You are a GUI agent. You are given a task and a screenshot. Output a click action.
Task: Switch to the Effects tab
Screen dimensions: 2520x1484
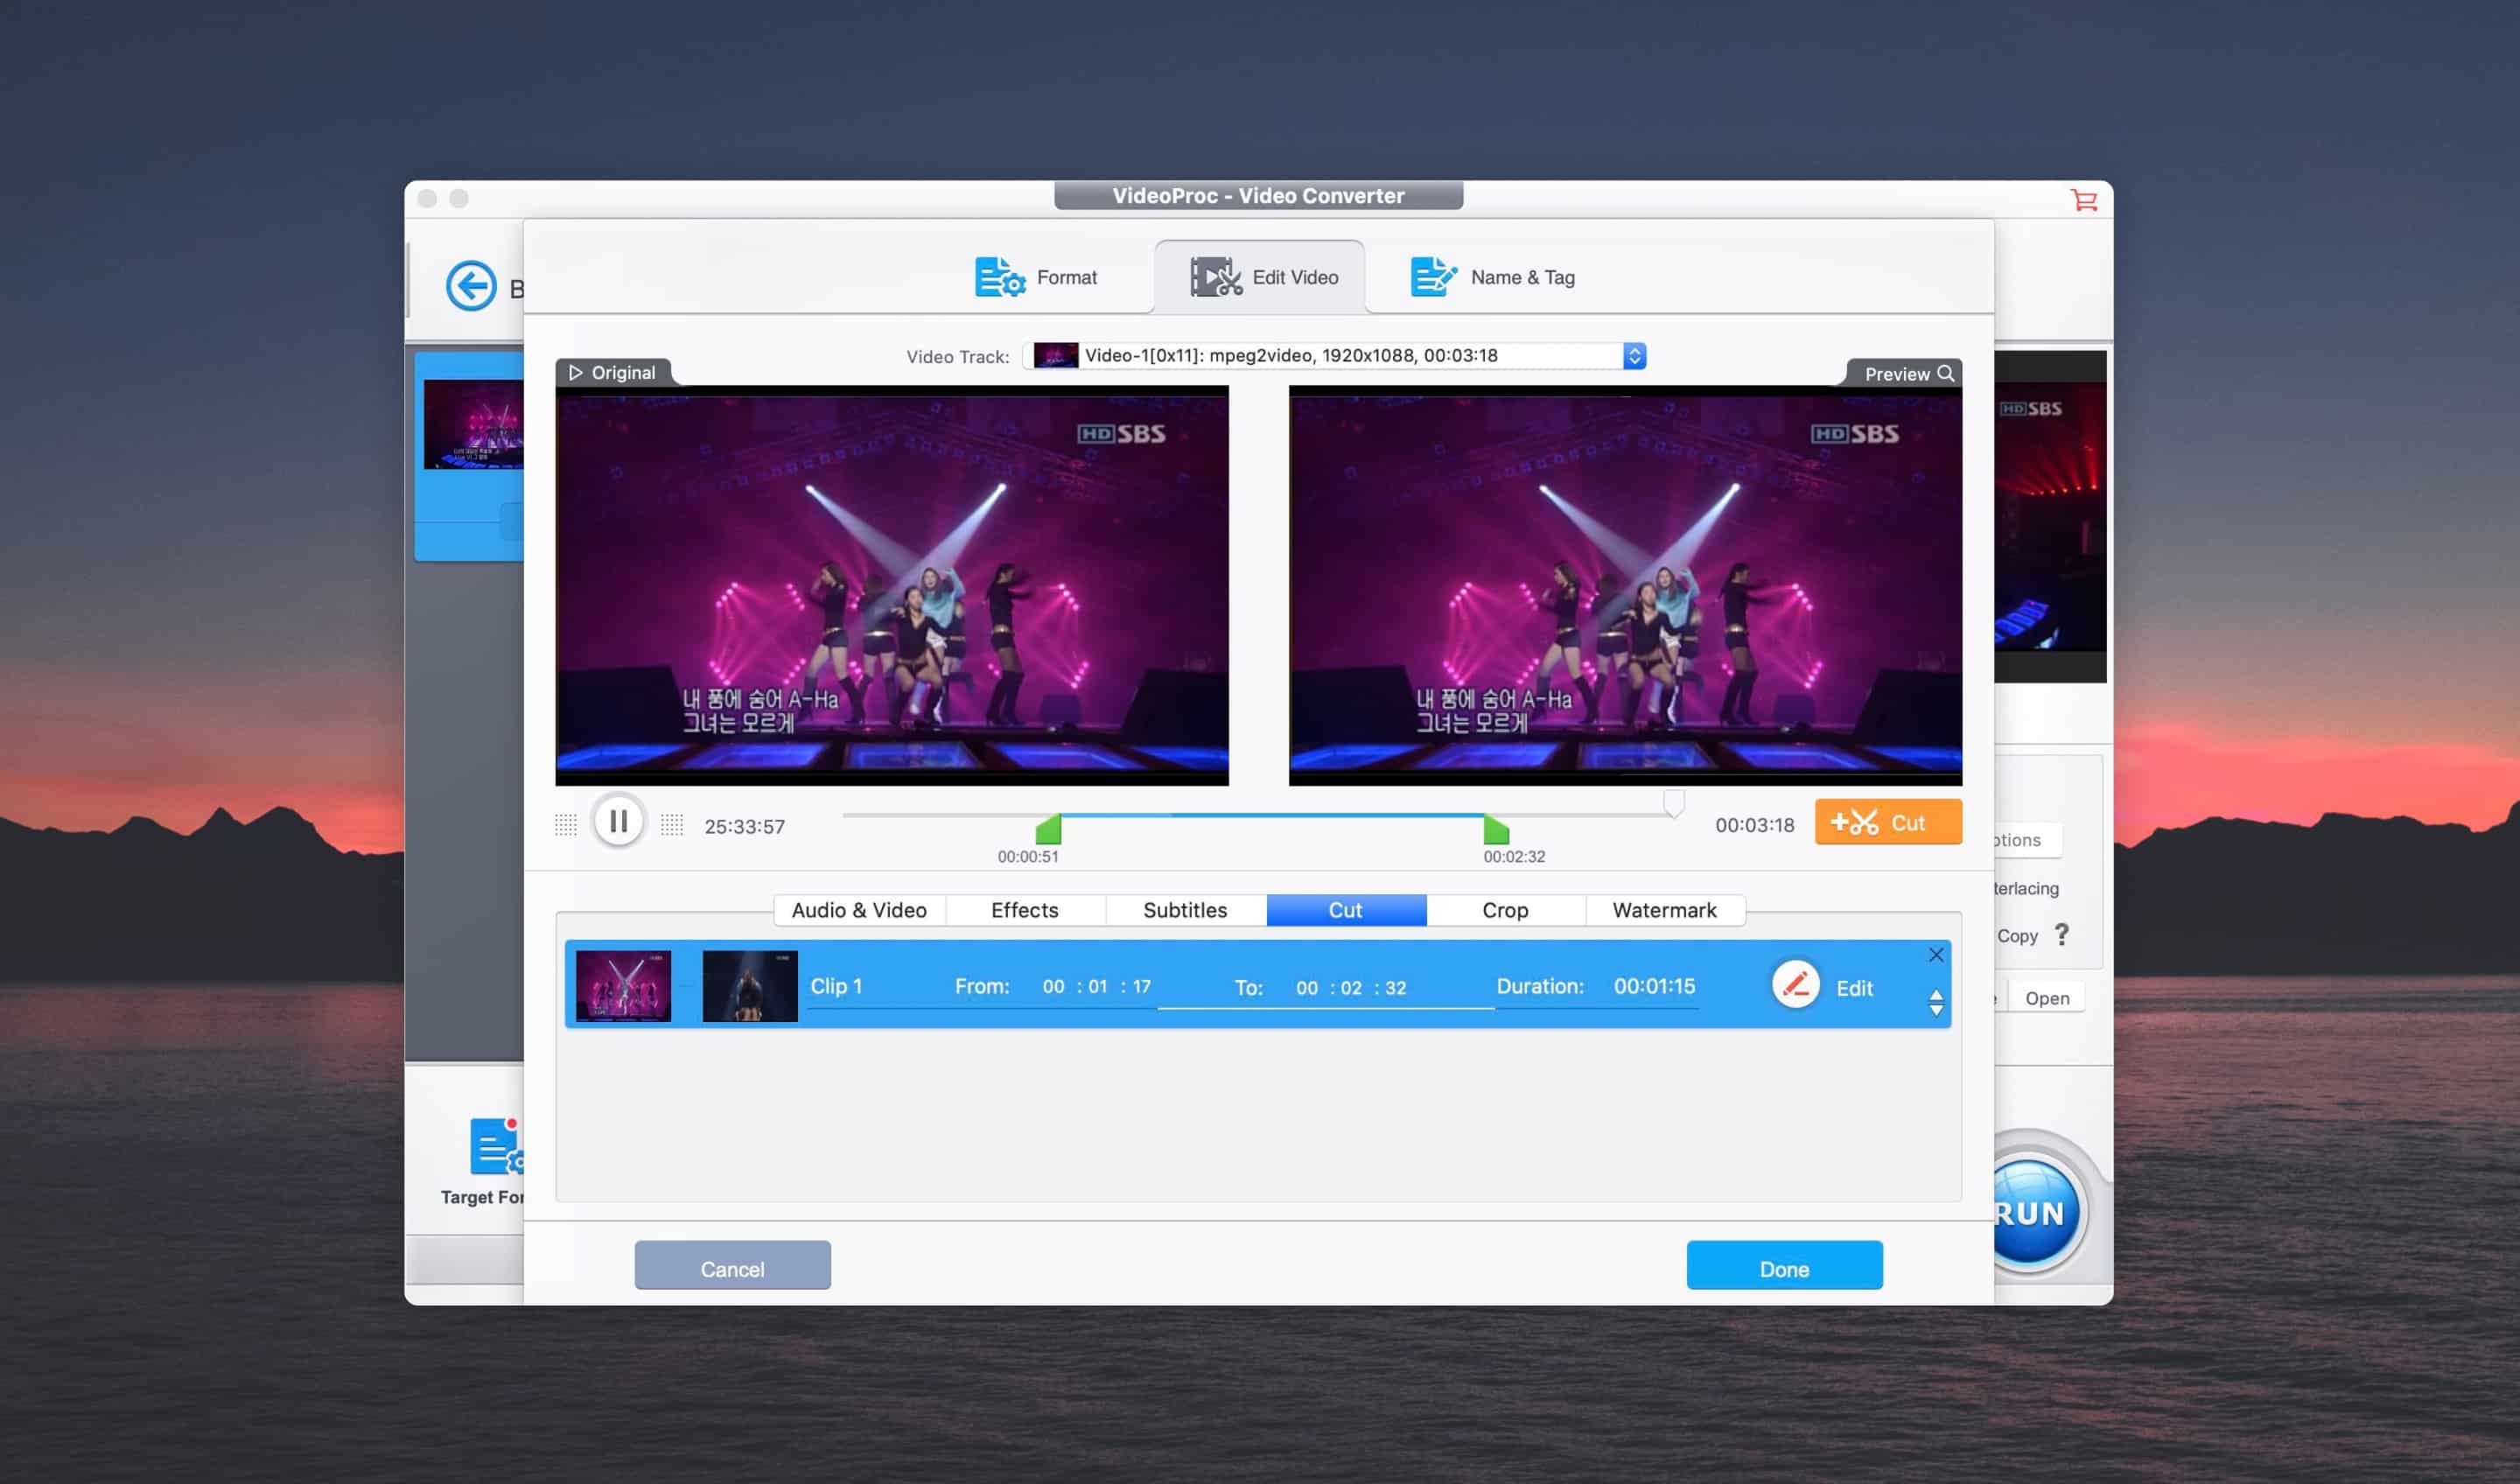(1025, 910)
